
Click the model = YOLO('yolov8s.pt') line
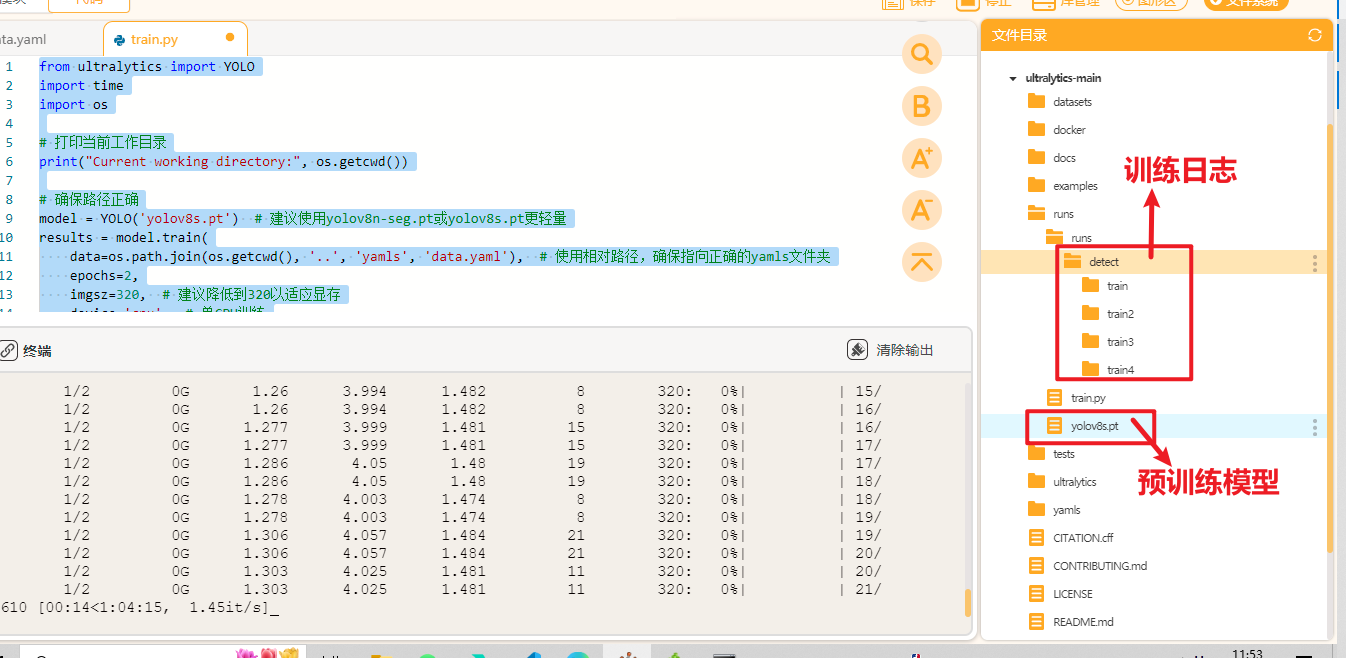303,219
